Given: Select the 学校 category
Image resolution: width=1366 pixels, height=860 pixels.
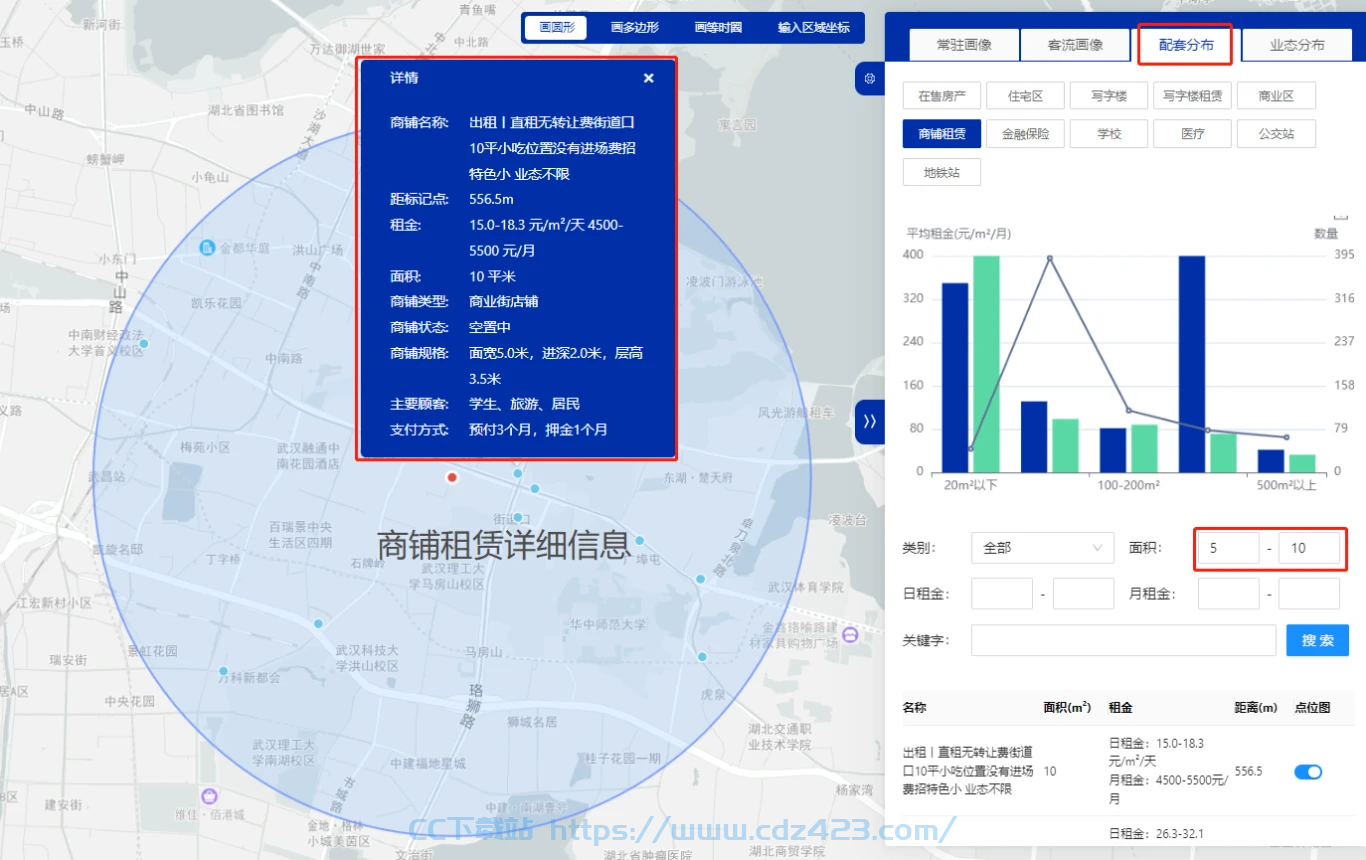Looking at the screenshot, I should 1109,133.
